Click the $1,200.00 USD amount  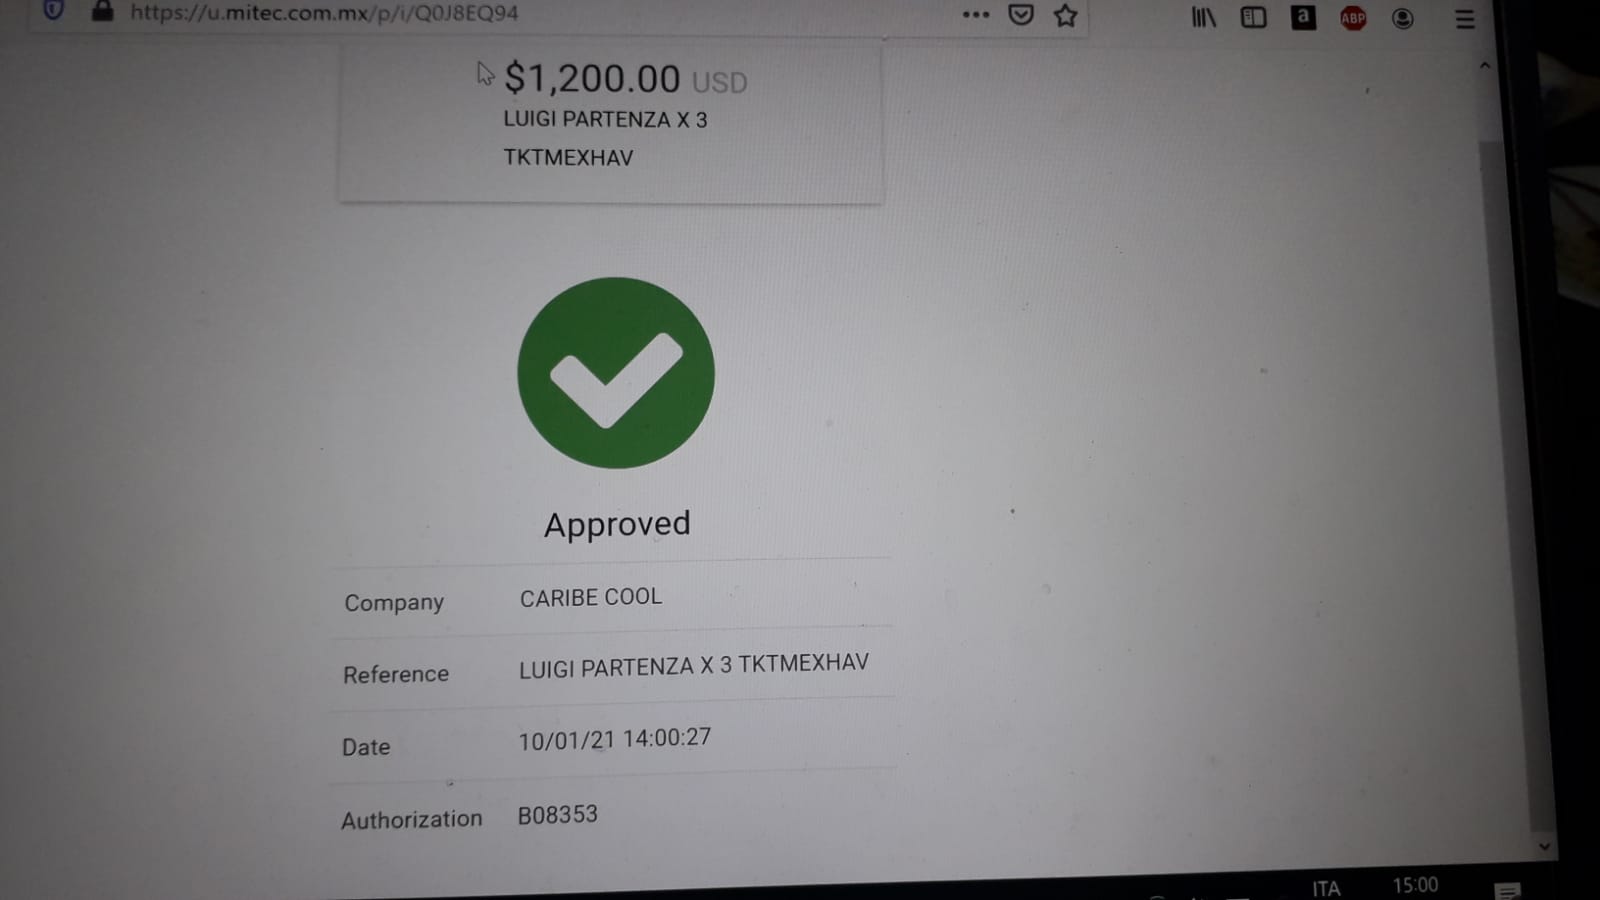(x=626, y=78)
